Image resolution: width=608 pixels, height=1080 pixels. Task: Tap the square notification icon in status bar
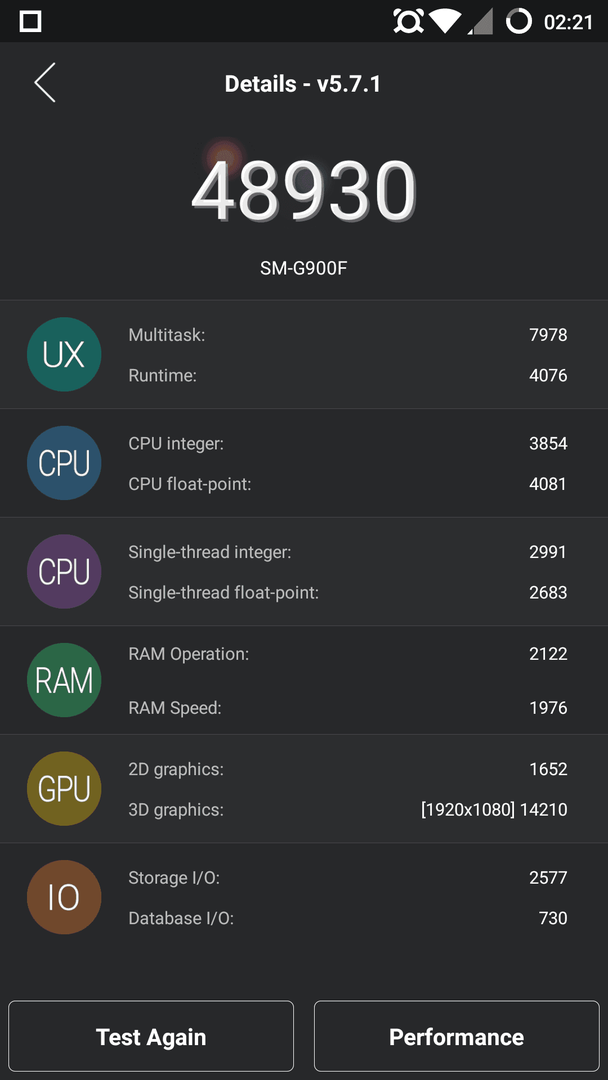pos(30,21)
